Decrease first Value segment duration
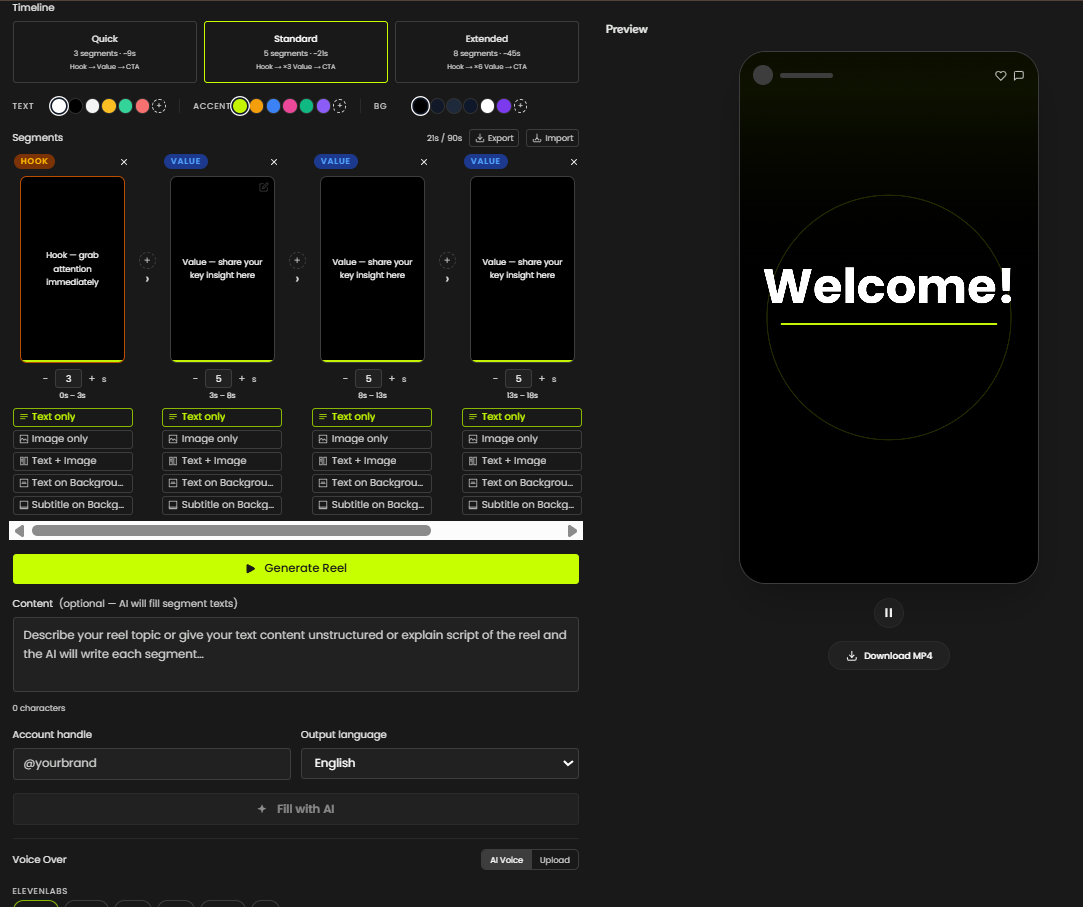The width and height of the screenshot is (1083, 907). pyautogui.click(x=195, y=379)
